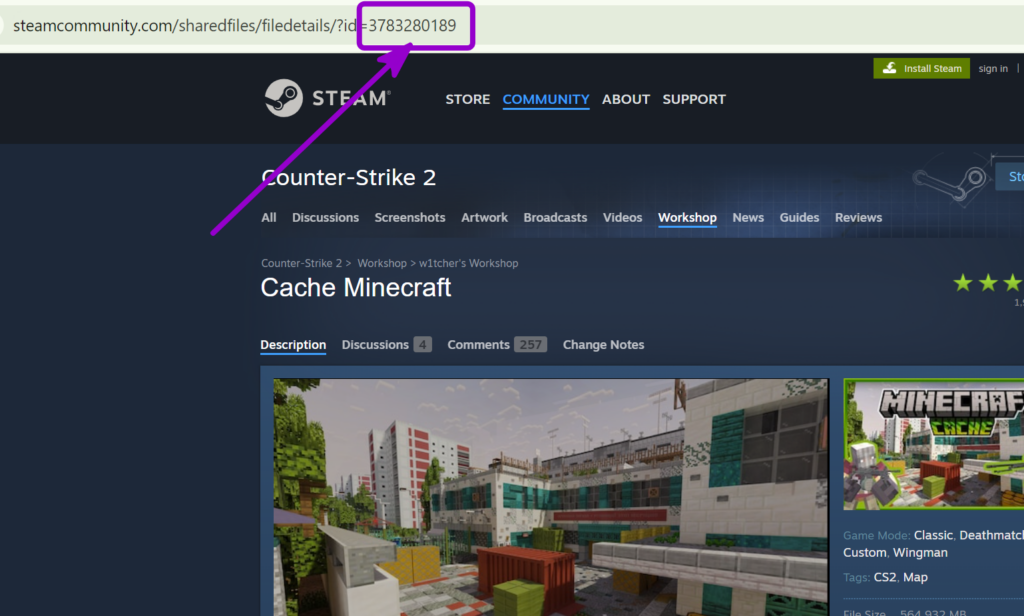Viewport: 1024px width, 616px height.
Task: Click the large Cache Minecraft screenshot
Action: 551,497
